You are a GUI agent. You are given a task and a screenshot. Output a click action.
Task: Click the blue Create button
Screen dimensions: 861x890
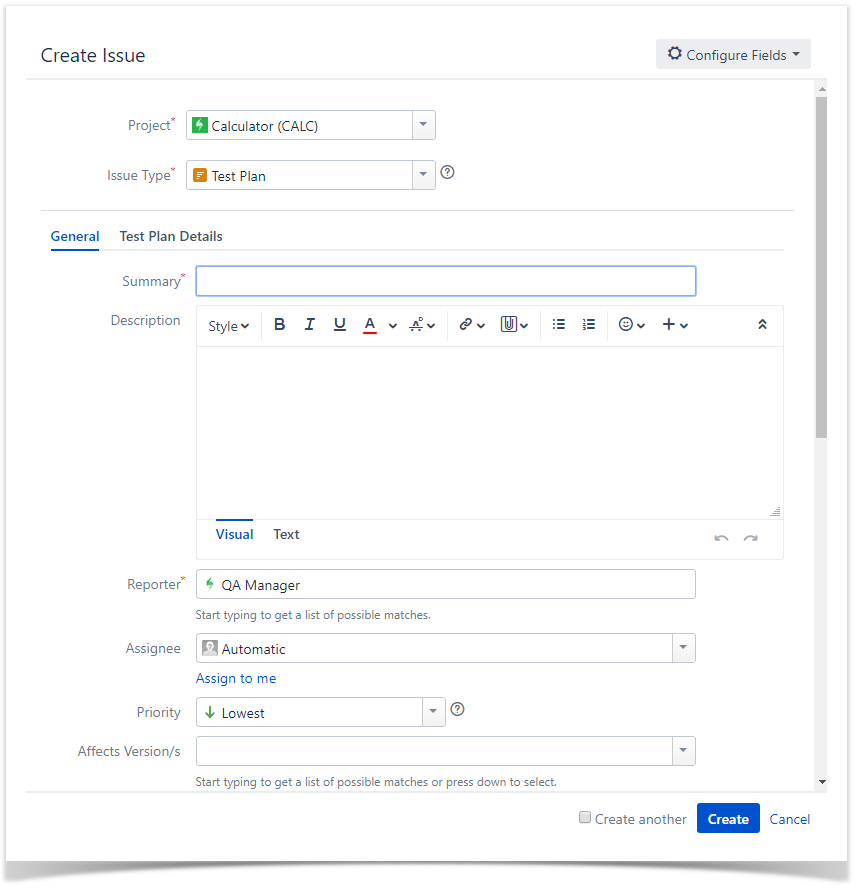728,818
